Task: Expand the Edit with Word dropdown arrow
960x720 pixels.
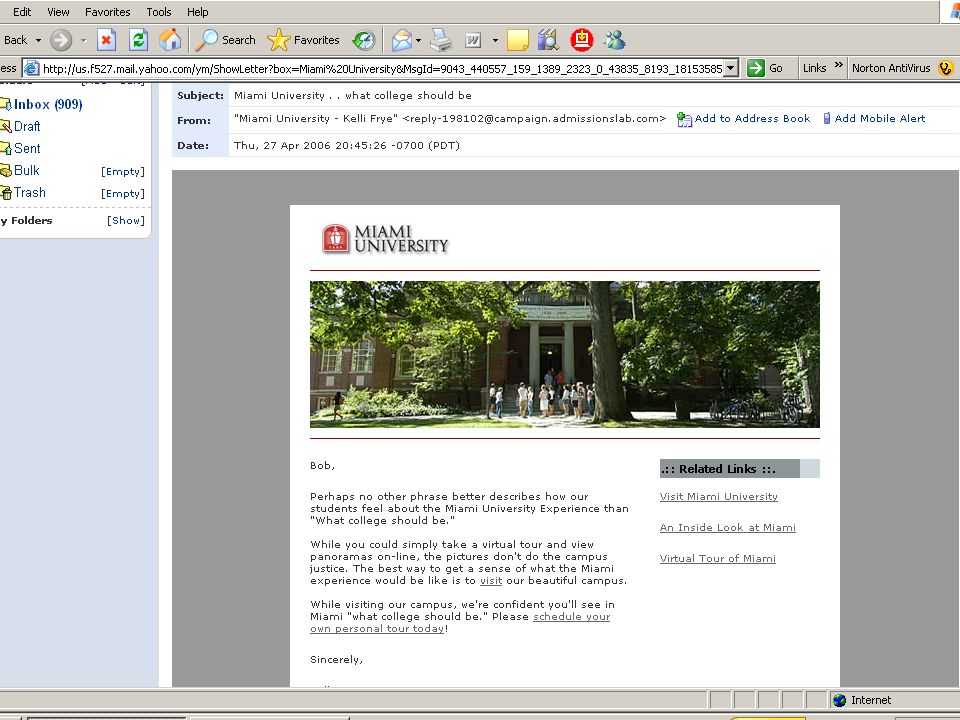Action: [x=495, y=40]
